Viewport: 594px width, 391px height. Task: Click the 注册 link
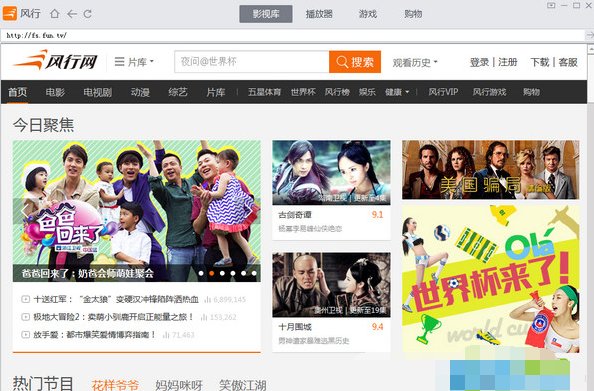(x=508, y=62)
